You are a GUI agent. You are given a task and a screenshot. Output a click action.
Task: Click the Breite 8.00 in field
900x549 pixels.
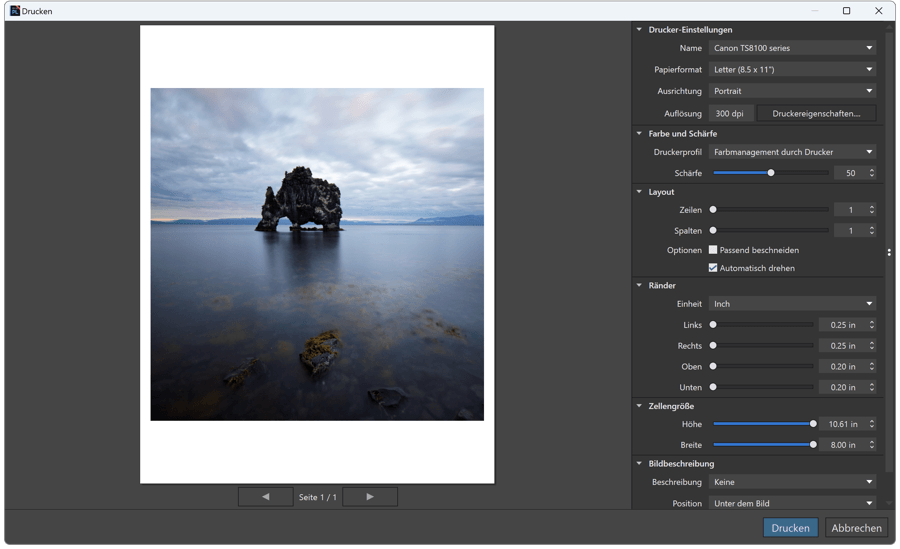click(x=843, y=444)
